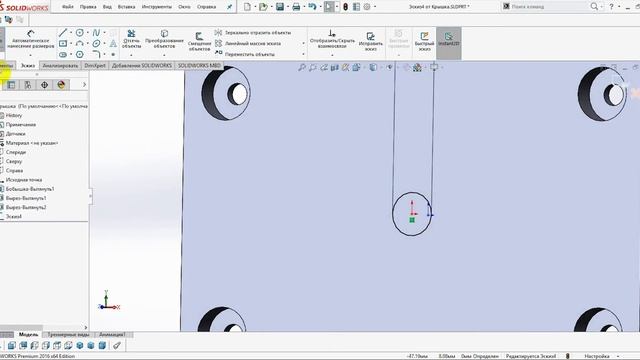Select the Polygon sketch tool
Image resolution: width=640 pixels, height=360 pixels.
(80, 54)
